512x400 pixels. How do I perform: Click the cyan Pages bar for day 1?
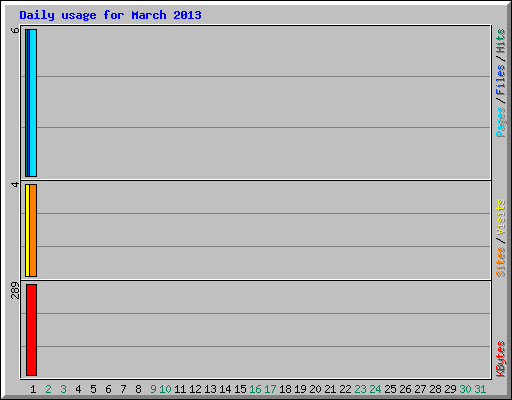click(33, 103)
